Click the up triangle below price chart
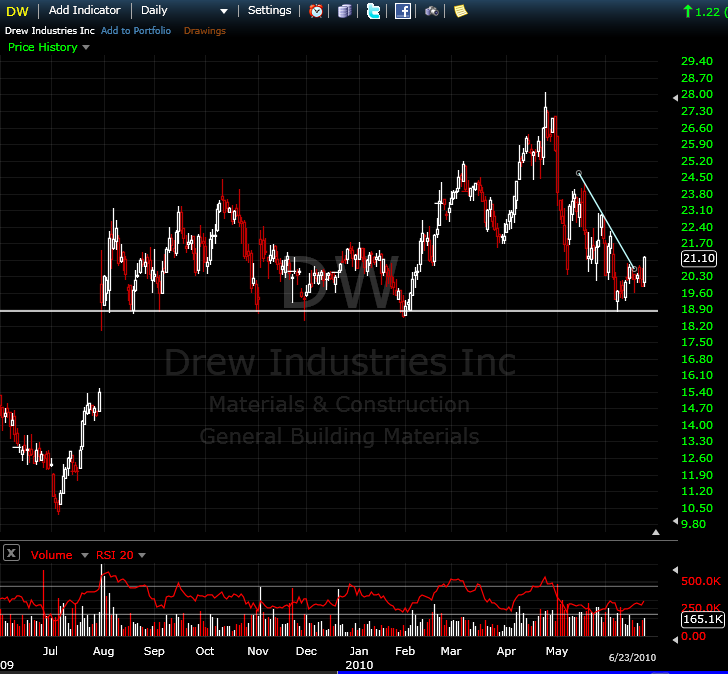The width and height of the screenshot is (728, 674). click(x=656, y=532)
